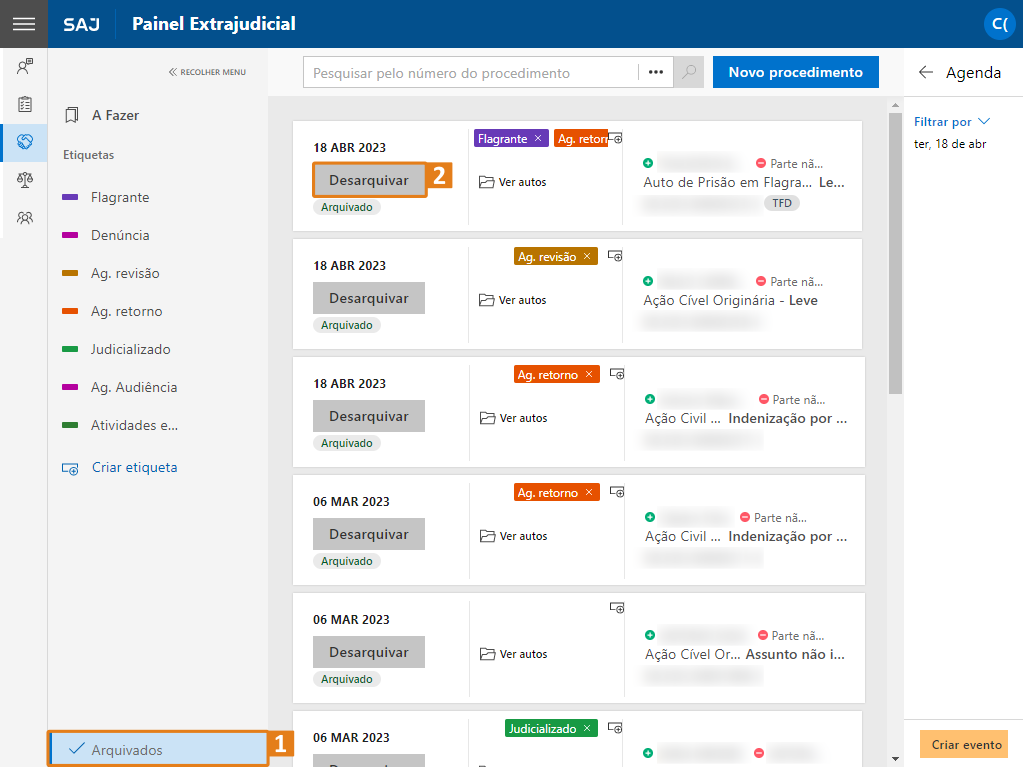Click the Criar evento button
This screenshot has height=767, width=1023.
tap(965, 744)
